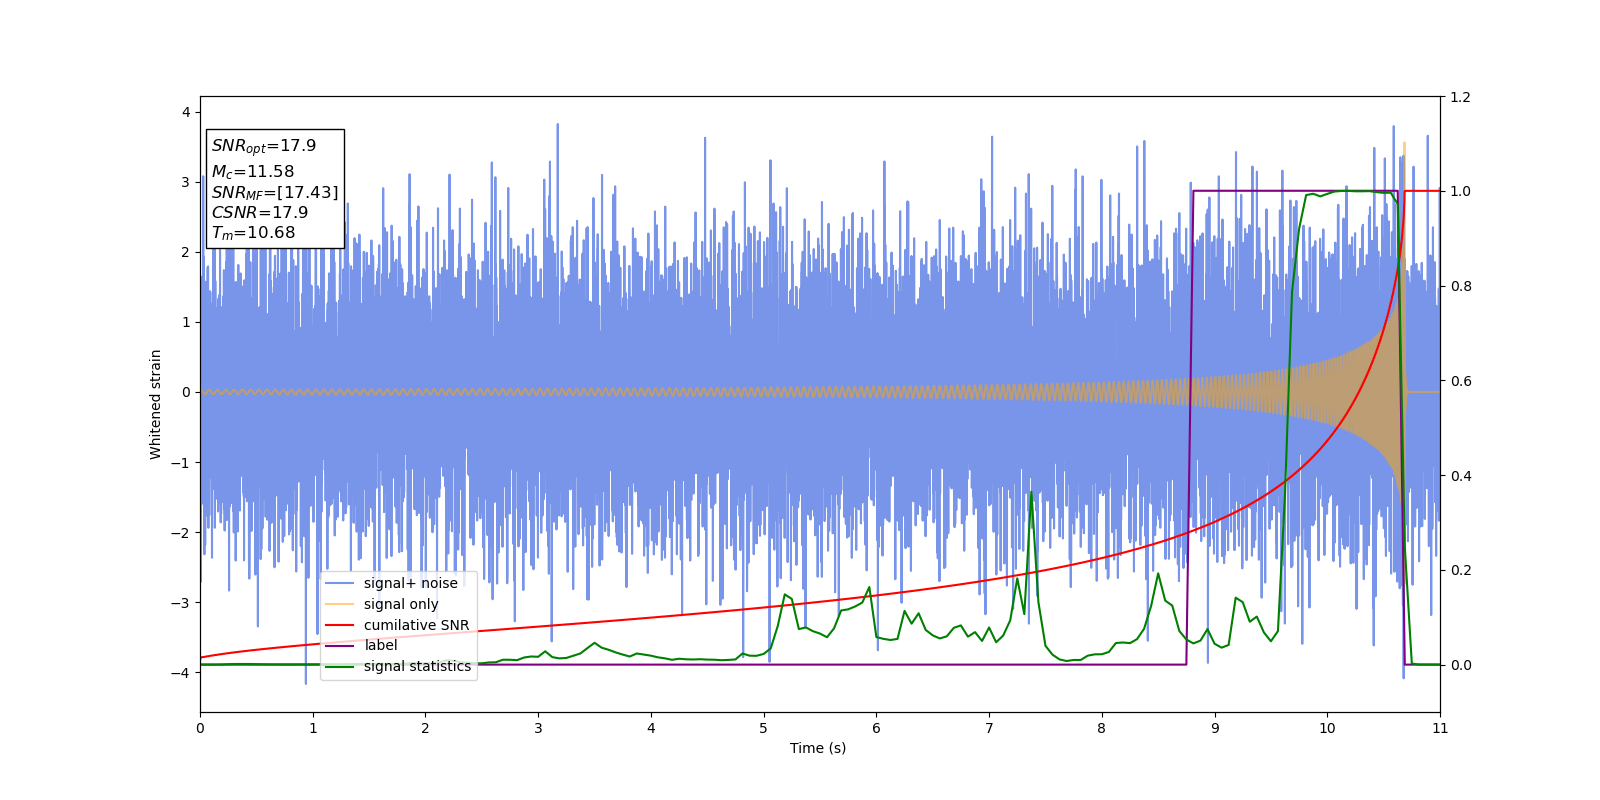Click the SNRopt=17.9 annotation line
The image size is (1600, 800).
click(264, 146)
